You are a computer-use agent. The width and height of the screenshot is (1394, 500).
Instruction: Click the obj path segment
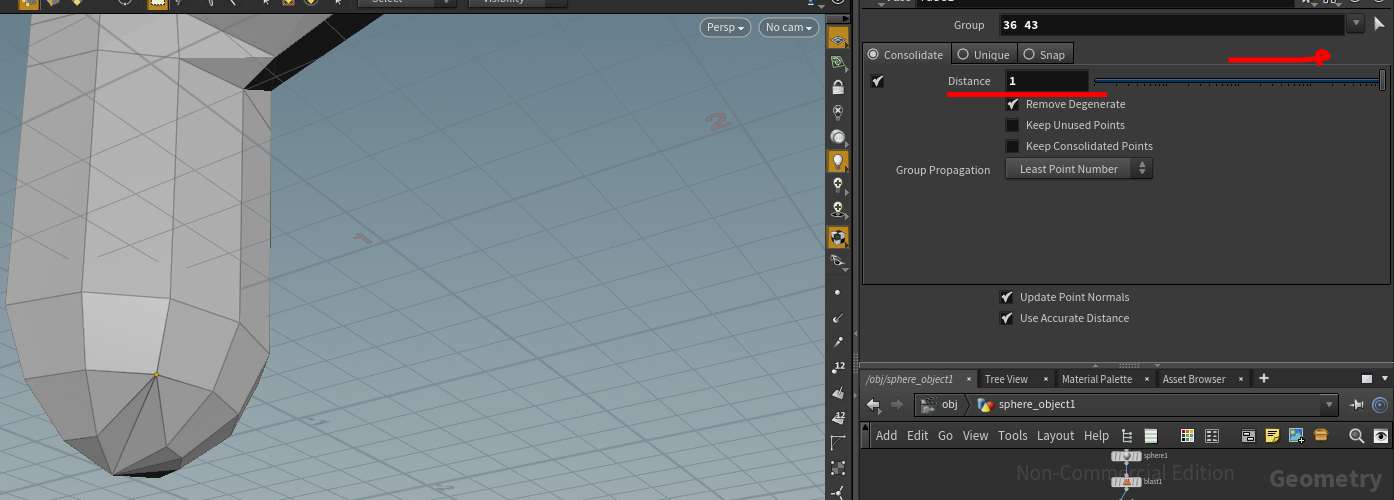pyautogui.click(x=939, y=405)
